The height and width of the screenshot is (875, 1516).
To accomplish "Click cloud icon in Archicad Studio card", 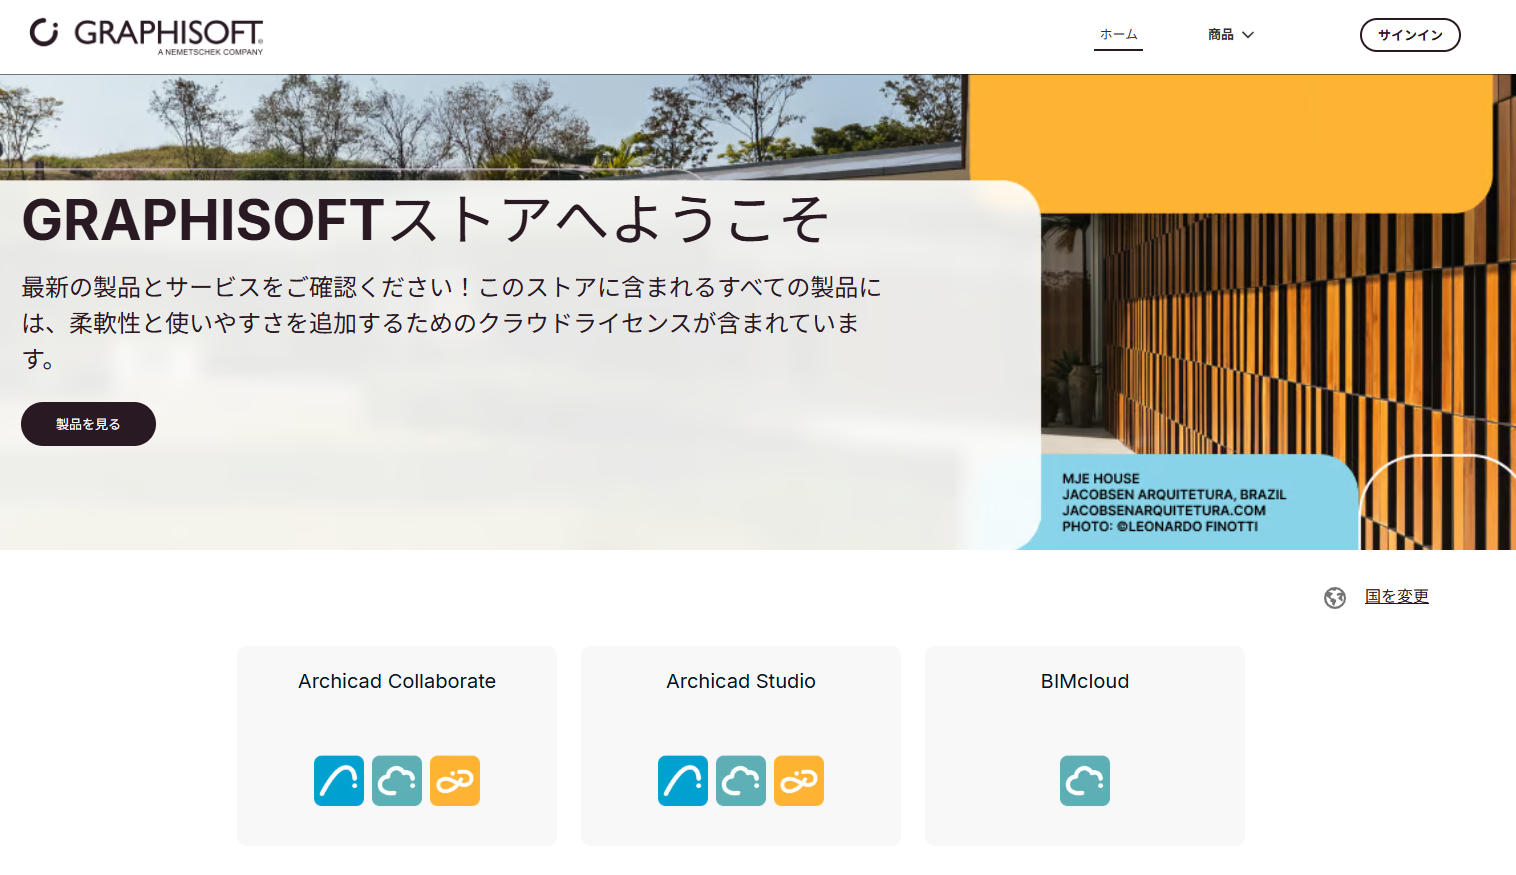I will point(741,781).
